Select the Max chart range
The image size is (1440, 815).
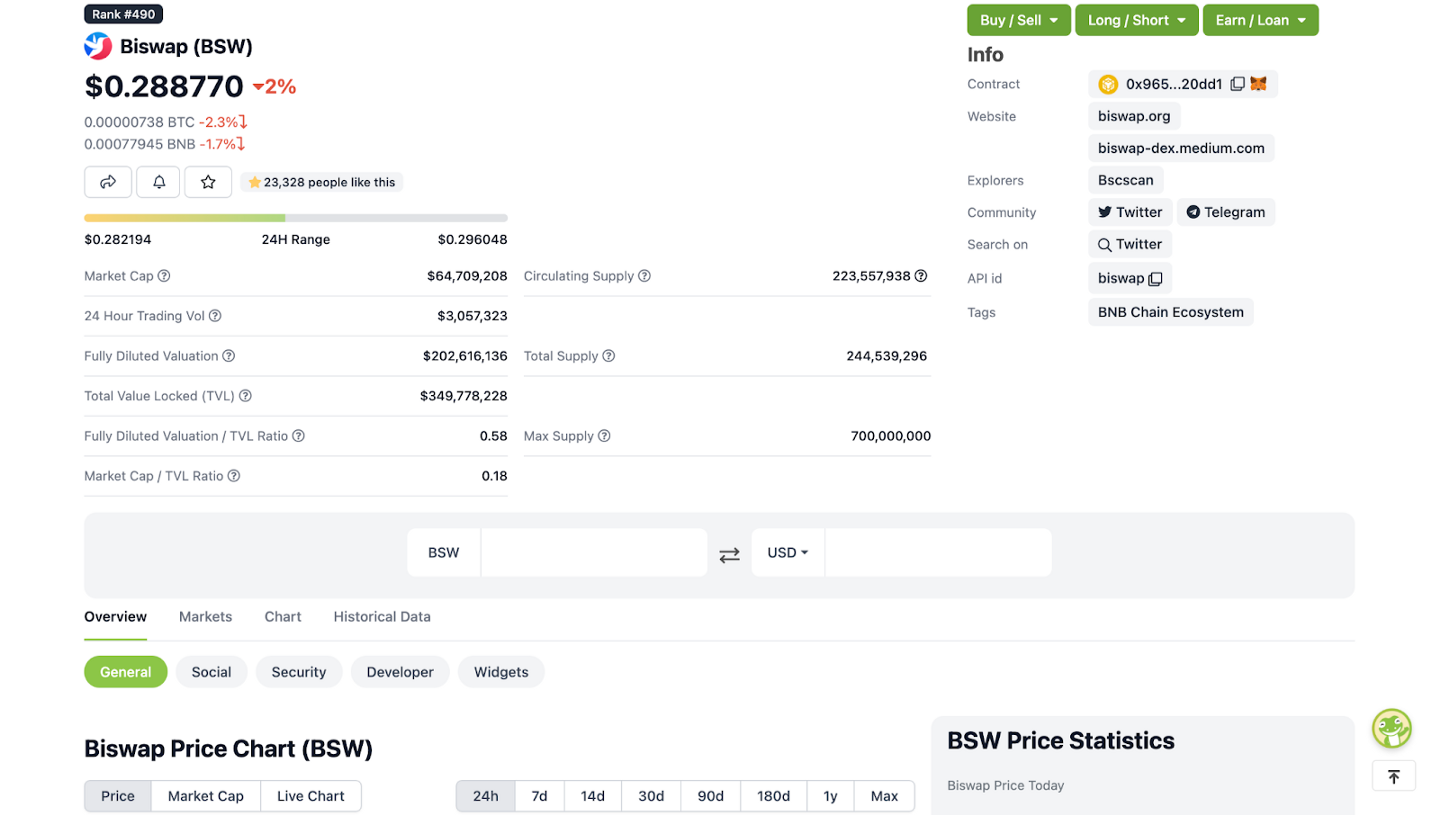pos(885,796)
